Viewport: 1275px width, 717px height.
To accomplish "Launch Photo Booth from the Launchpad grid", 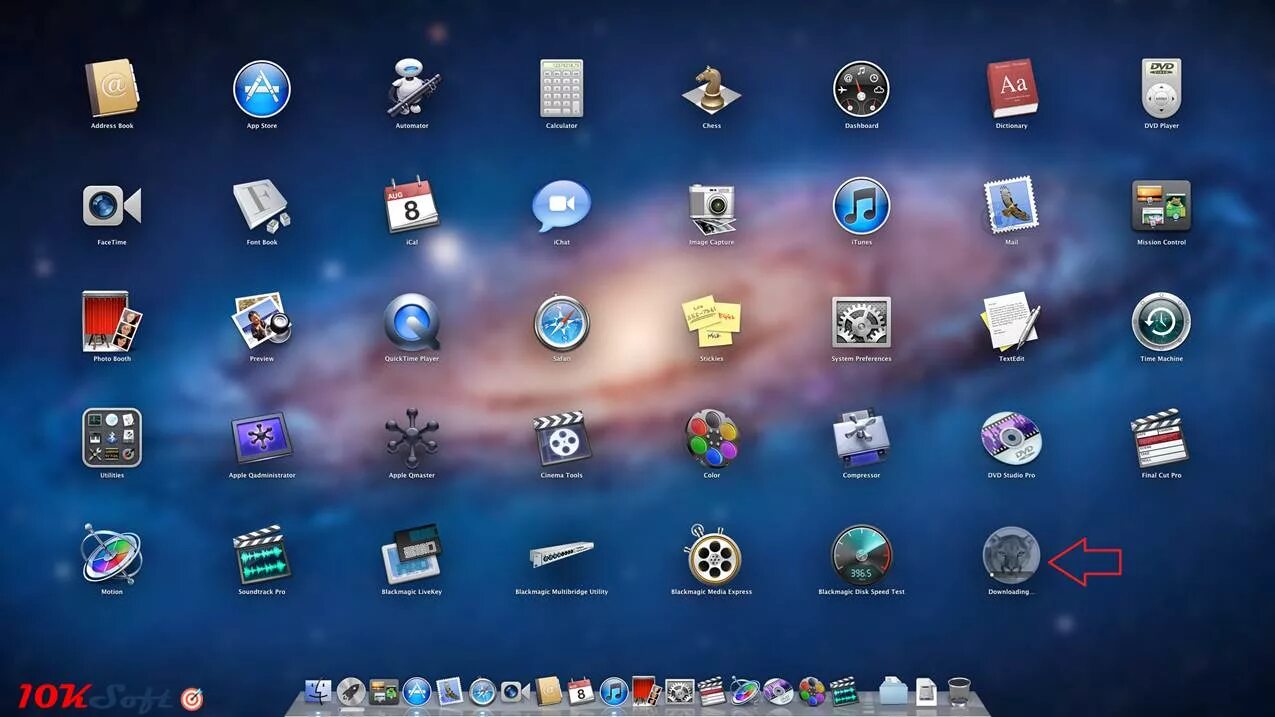I will click(112, 322).
